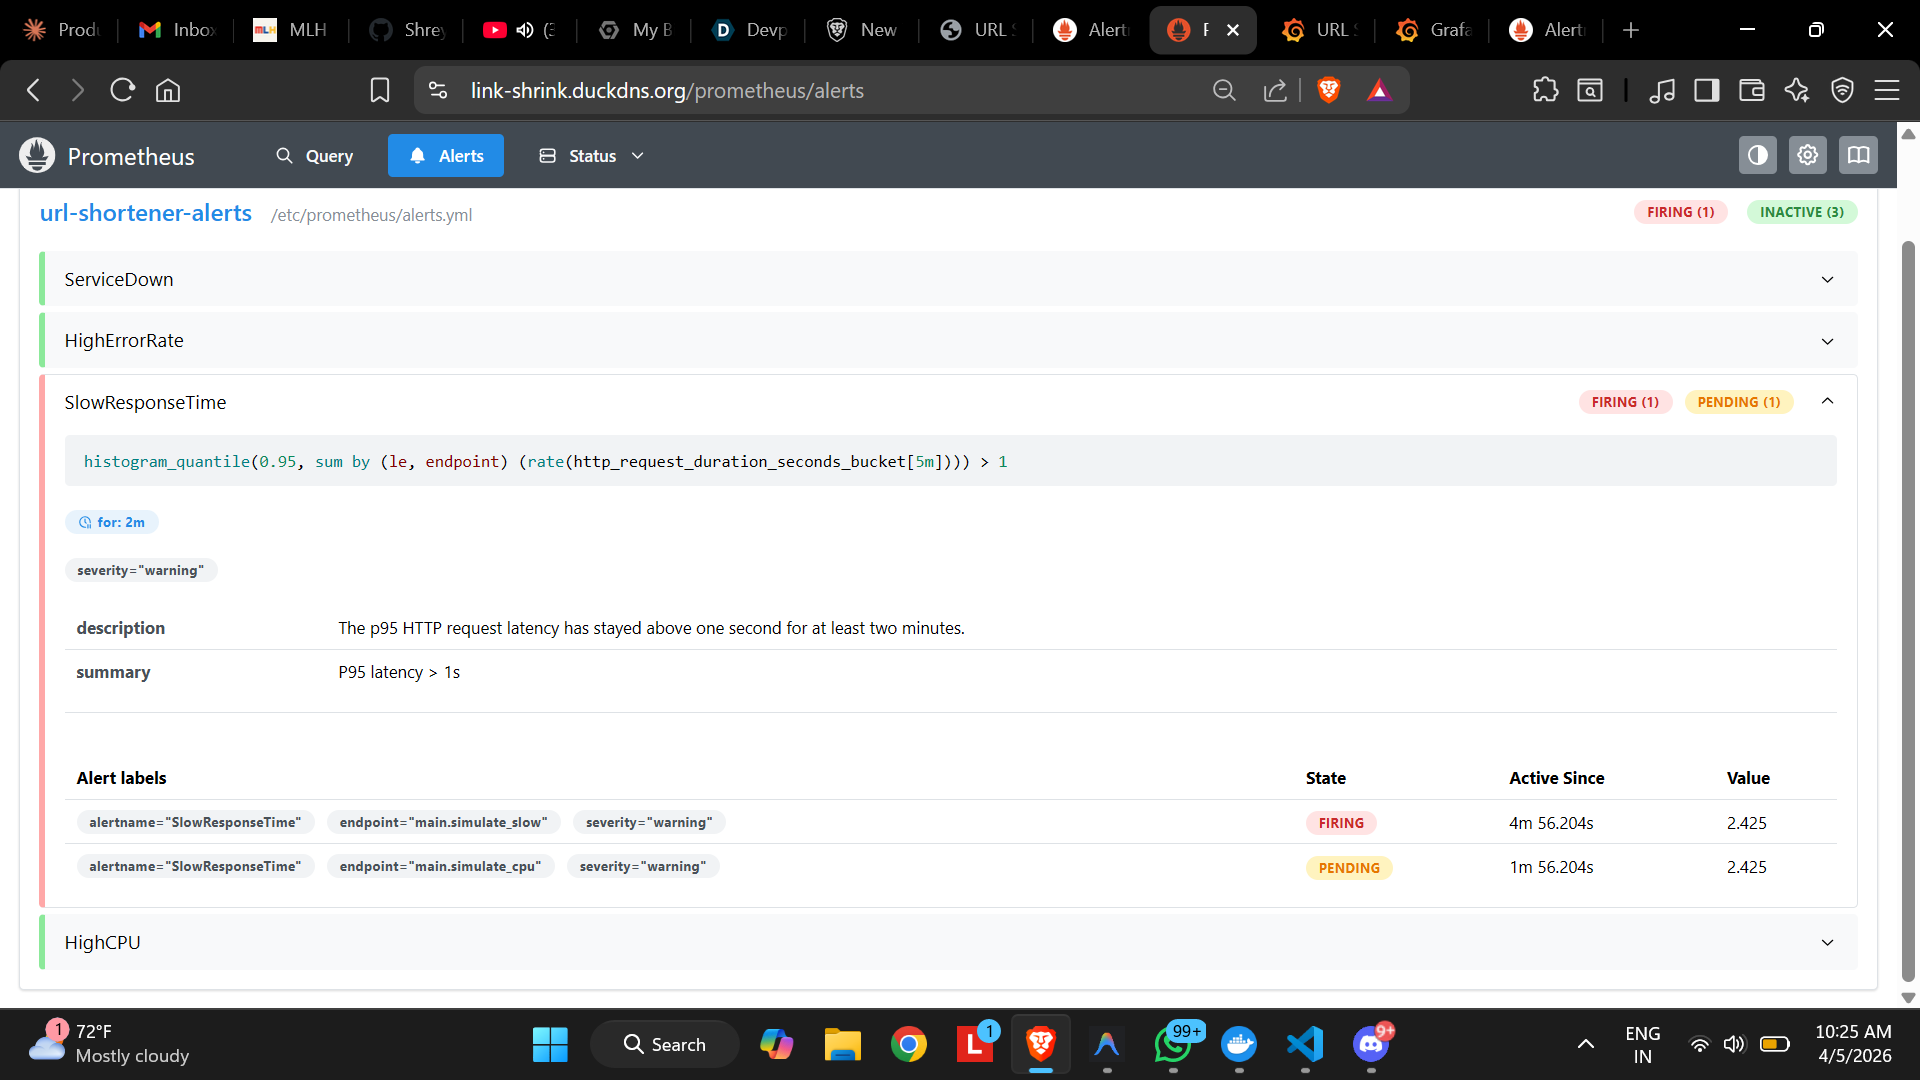Switch to the Grafana browser tab
The width and height of the screenshot is (1920, 1080).
1434,30
